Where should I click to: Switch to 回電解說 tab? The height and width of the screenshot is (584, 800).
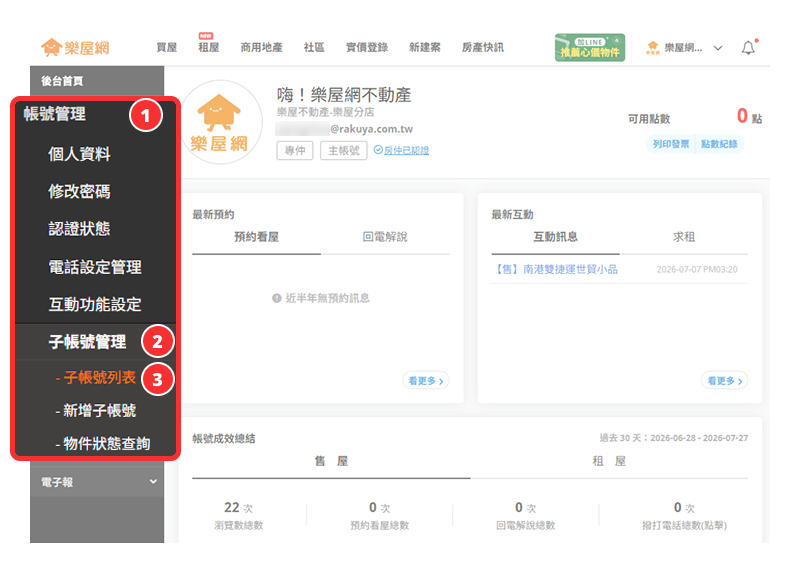[x=385, y=237]
